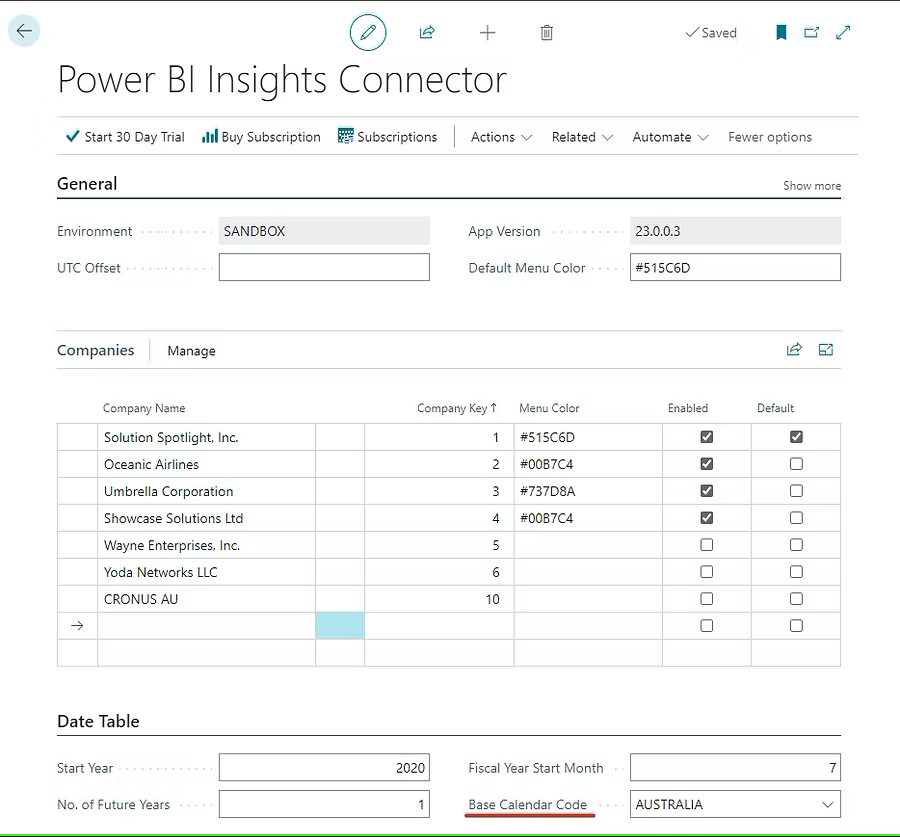
Task: Go back using the back arrow
Action: point(24,31)
